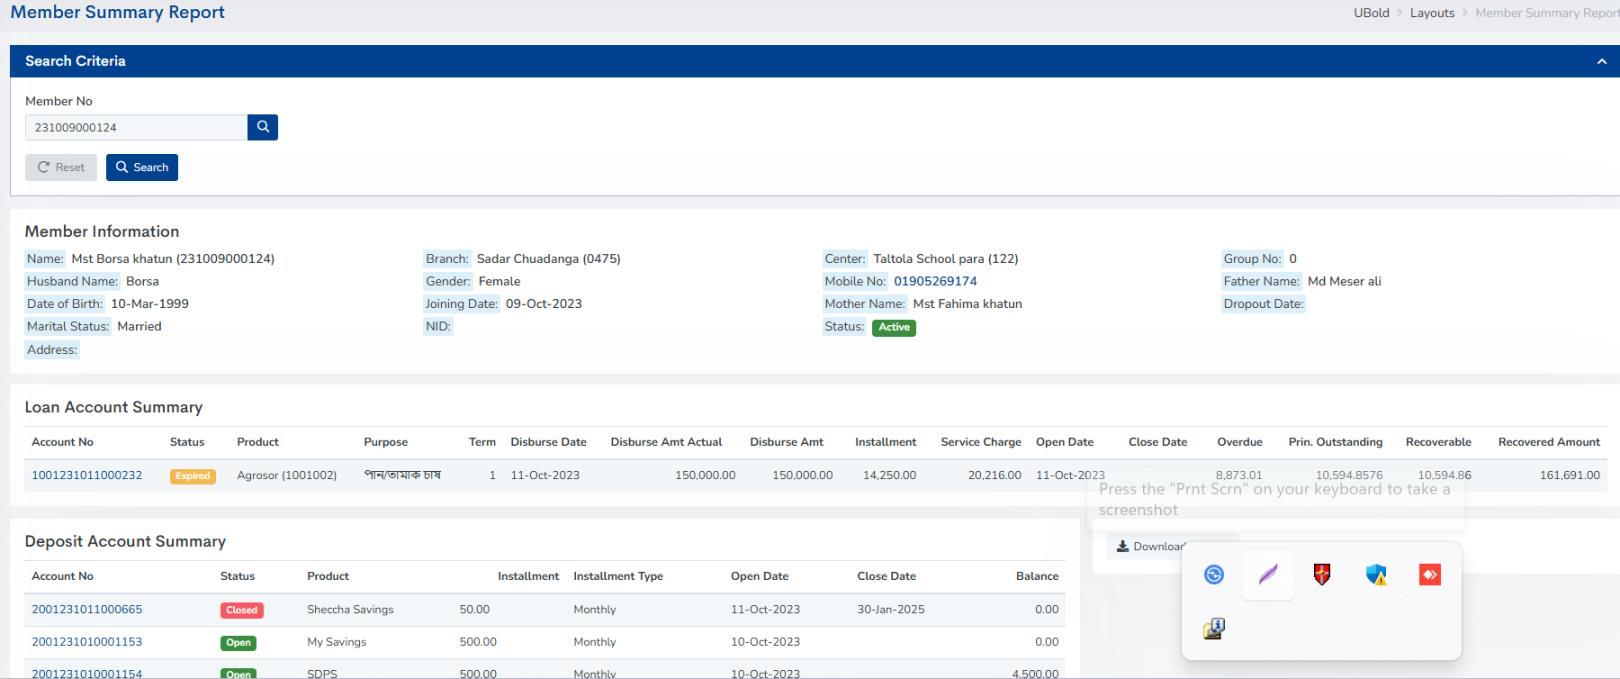Click the joining date 09-Oct-2023
1620x679 pixels.
tap(544, 304)
